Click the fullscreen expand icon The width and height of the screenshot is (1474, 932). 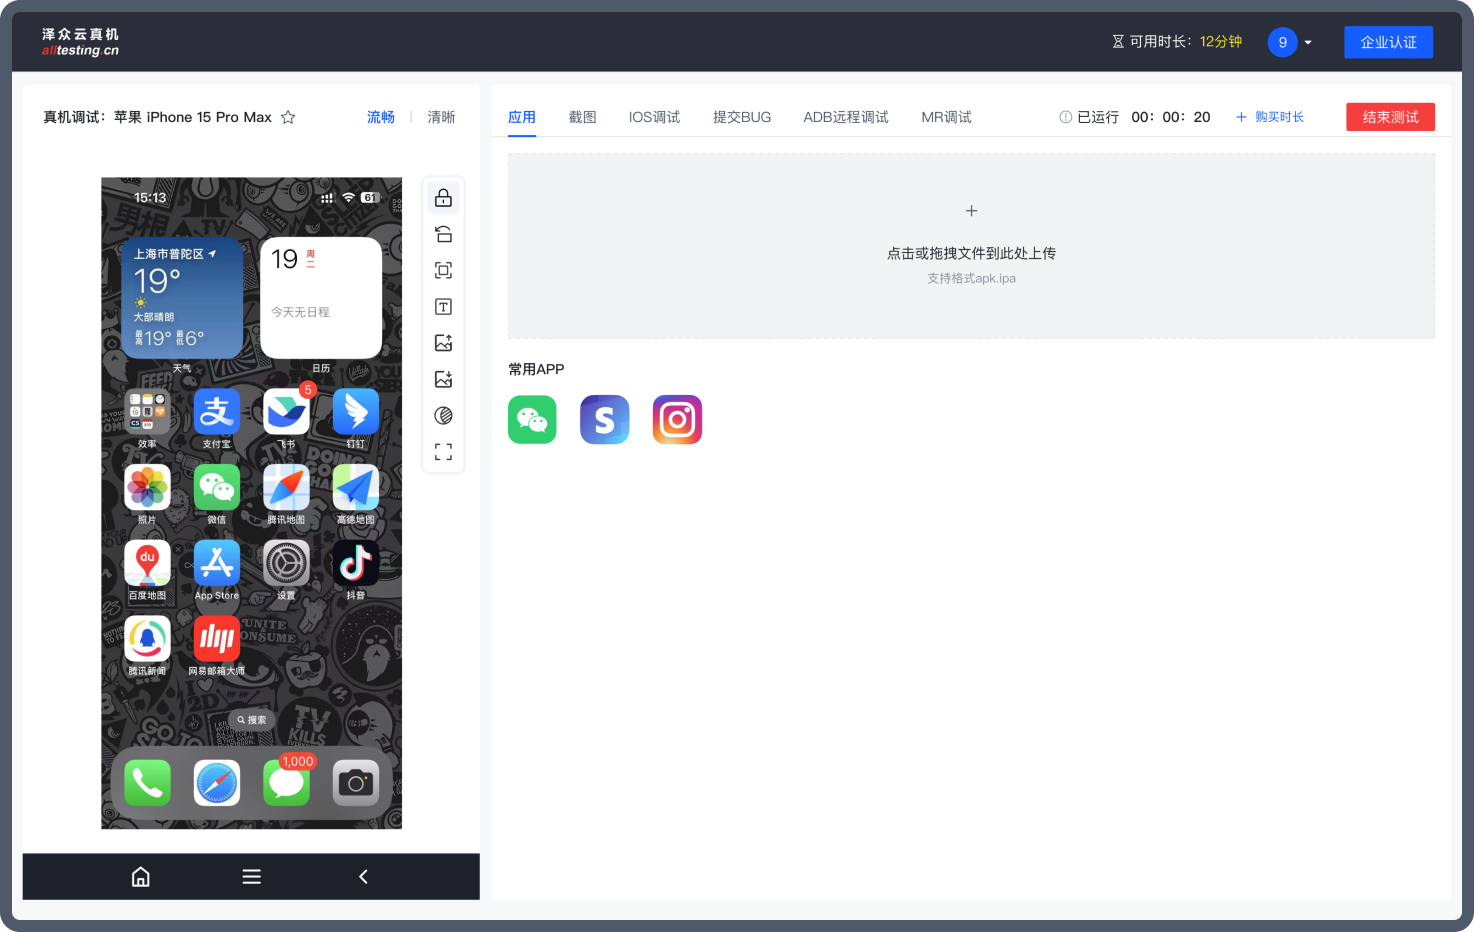[443, 452]
